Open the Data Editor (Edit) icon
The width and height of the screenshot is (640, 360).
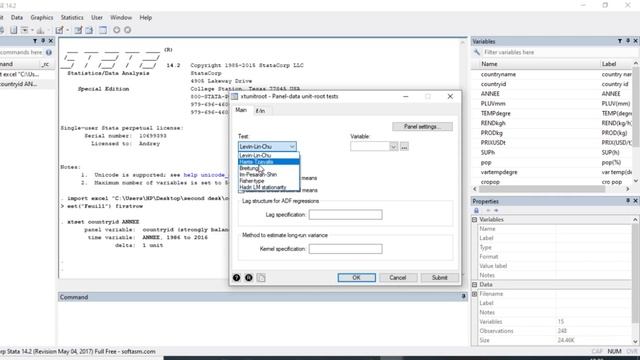tap(78, 30)
